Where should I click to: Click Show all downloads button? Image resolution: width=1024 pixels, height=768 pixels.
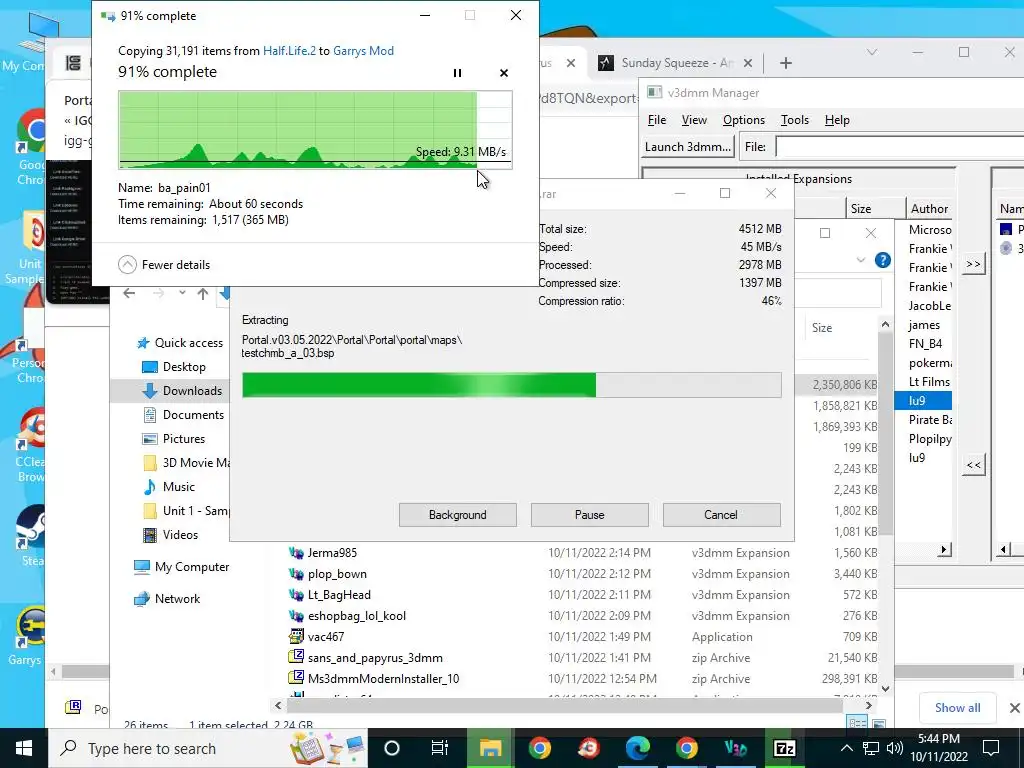pos(957,707)
